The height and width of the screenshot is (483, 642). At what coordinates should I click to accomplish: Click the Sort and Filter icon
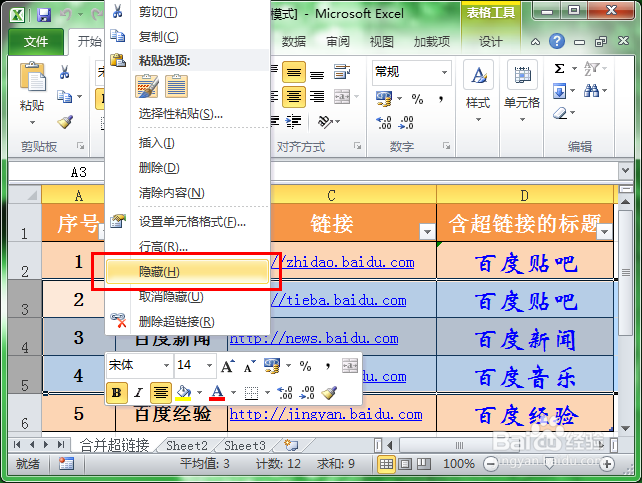coord(591,68)
